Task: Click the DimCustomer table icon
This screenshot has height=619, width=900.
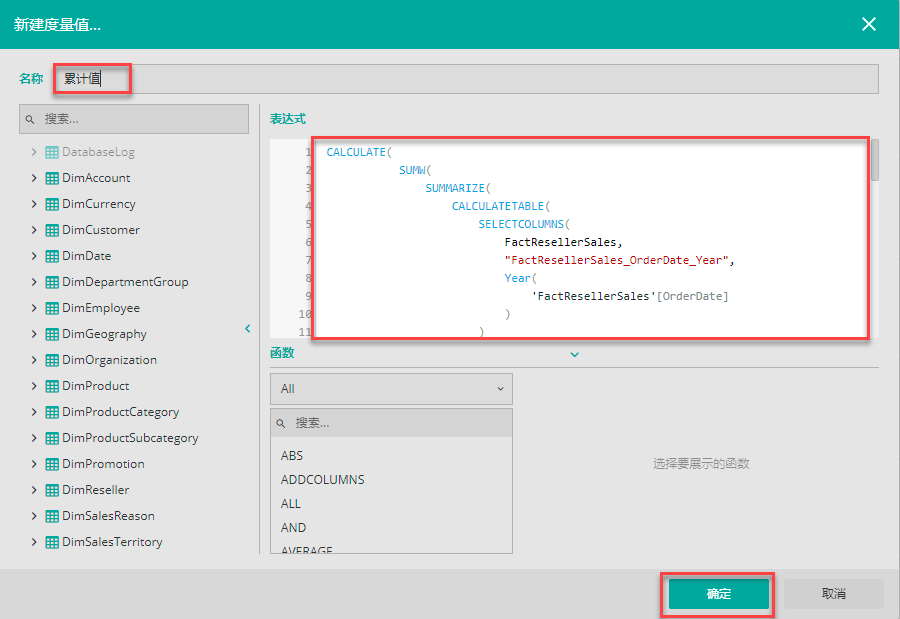Action: 52,230
